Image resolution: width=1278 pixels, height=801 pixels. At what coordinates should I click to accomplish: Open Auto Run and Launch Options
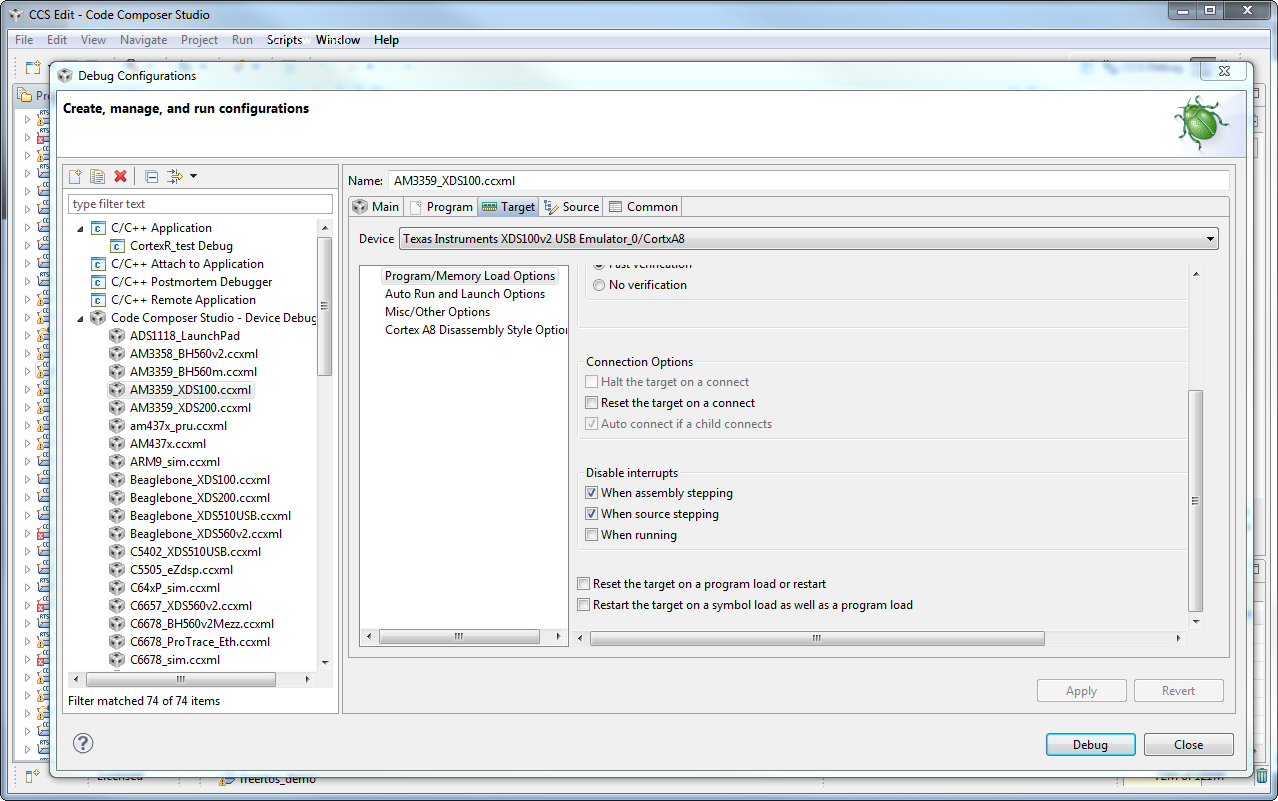point(465,294)
